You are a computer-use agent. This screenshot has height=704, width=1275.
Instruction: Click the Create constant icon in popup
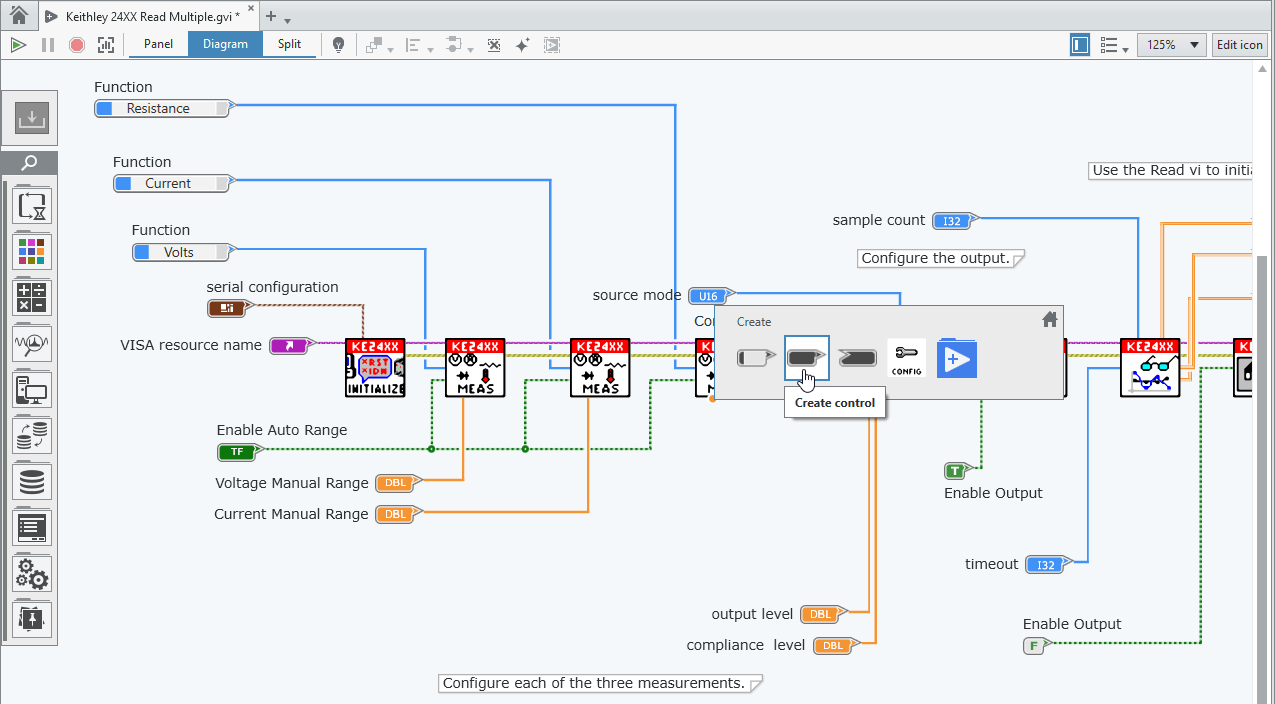(x=755, y=358)
